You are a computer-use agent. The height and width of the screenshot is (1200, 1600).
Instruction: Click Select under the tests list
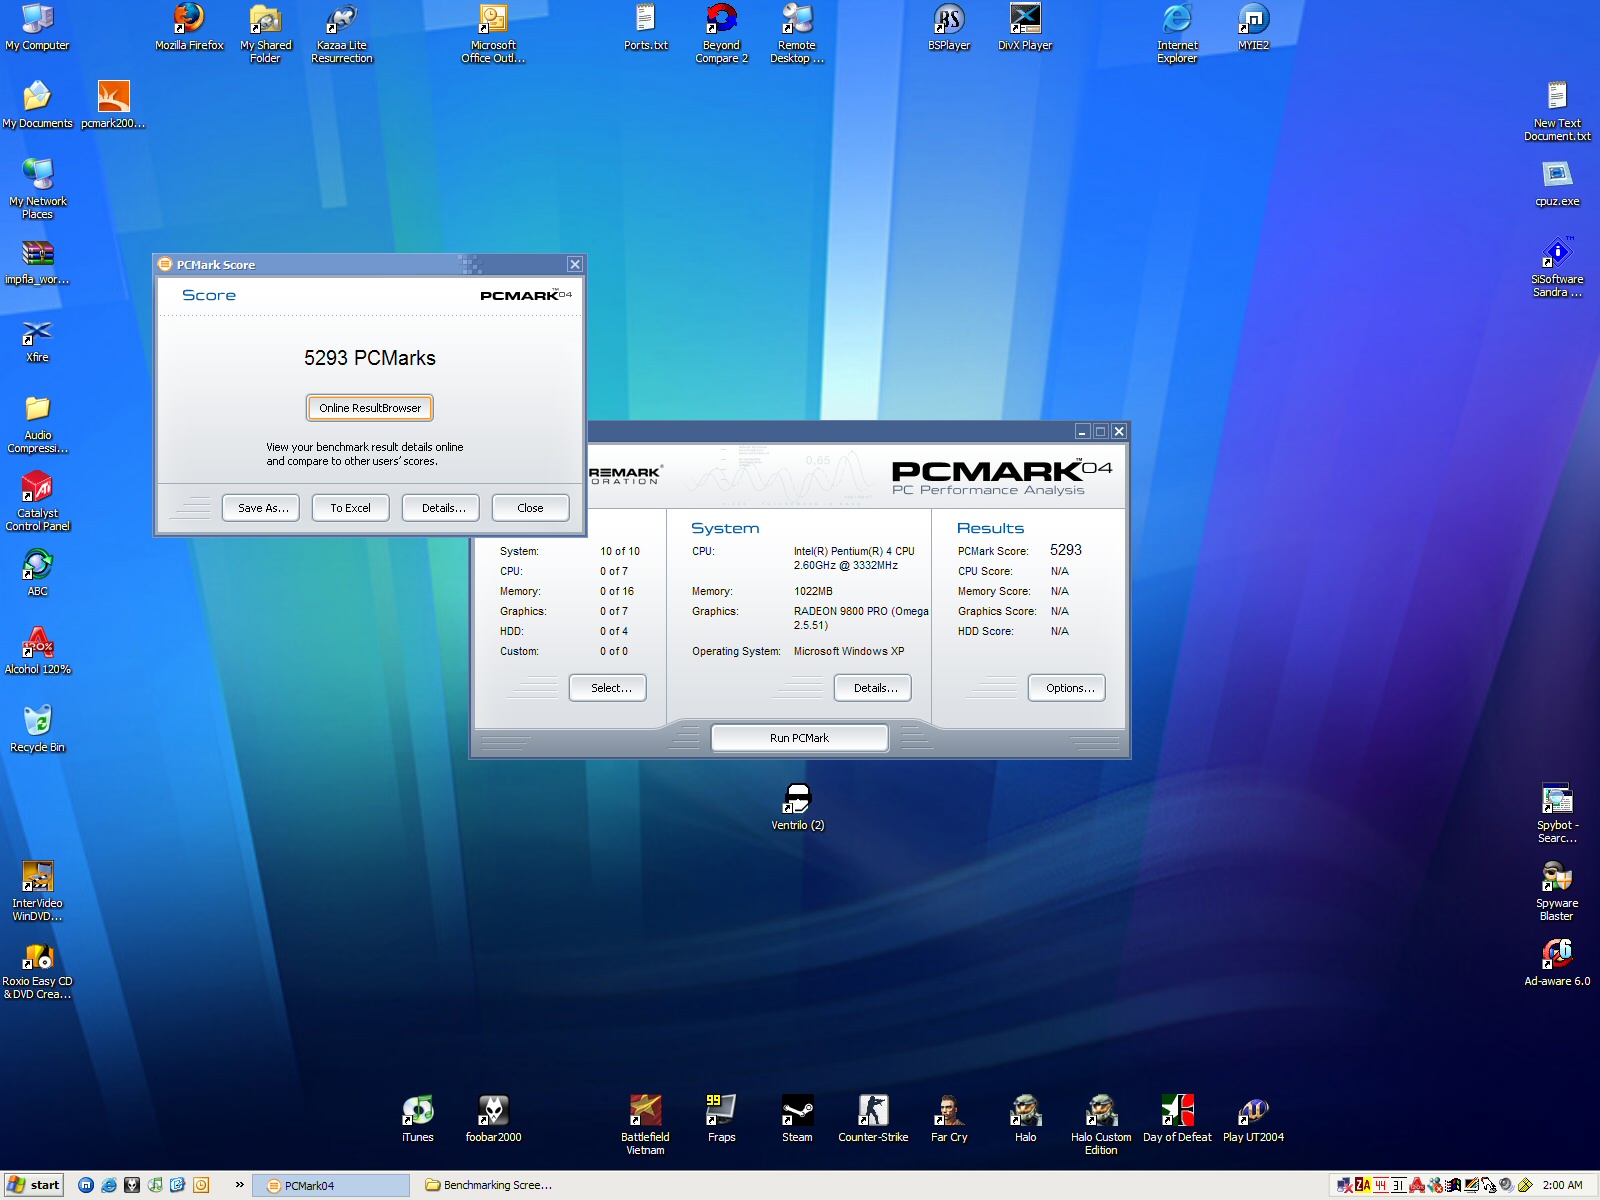click(x=608, y=688)
